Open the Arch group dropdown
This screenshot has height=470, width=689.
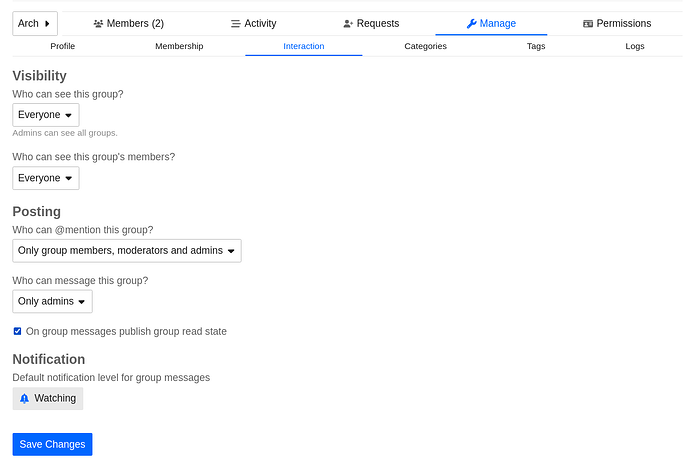point(35,23)
